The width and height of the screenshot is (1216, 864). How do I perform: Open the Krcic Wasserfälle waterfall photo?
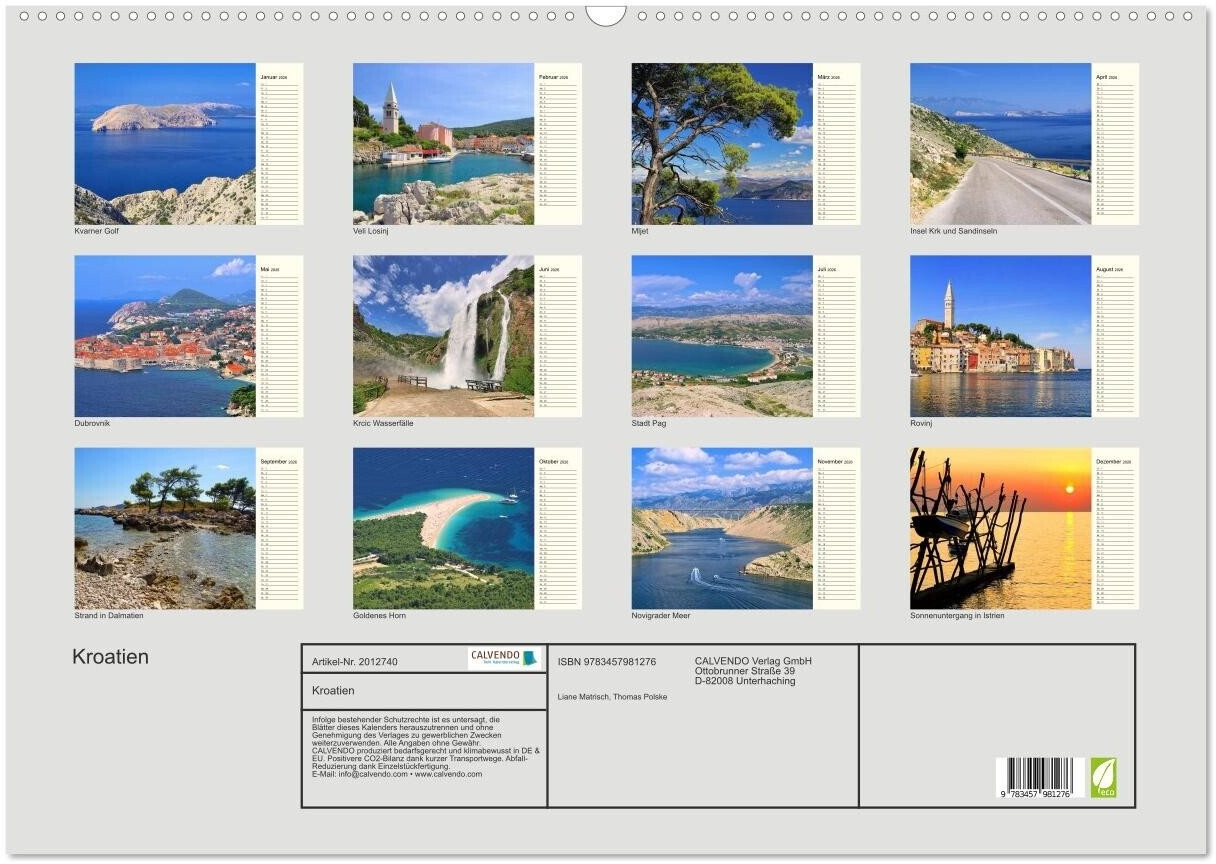[x=443, y=336]
